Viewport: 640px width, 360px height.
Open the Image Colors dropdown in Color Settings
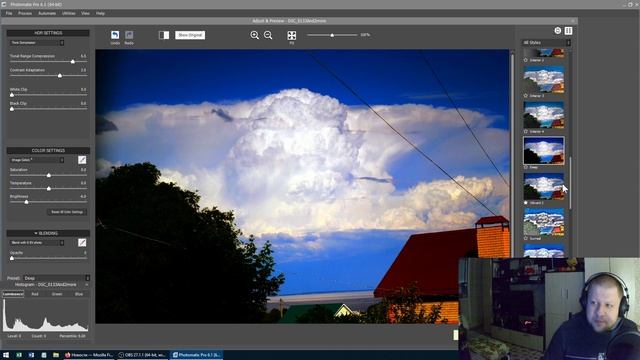[37, 160]
